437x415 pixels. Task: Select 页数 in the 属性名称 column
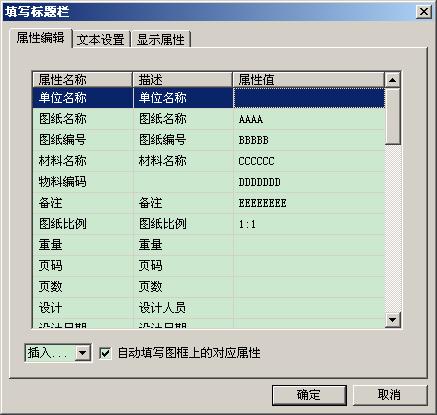click(x=83, y=287)
